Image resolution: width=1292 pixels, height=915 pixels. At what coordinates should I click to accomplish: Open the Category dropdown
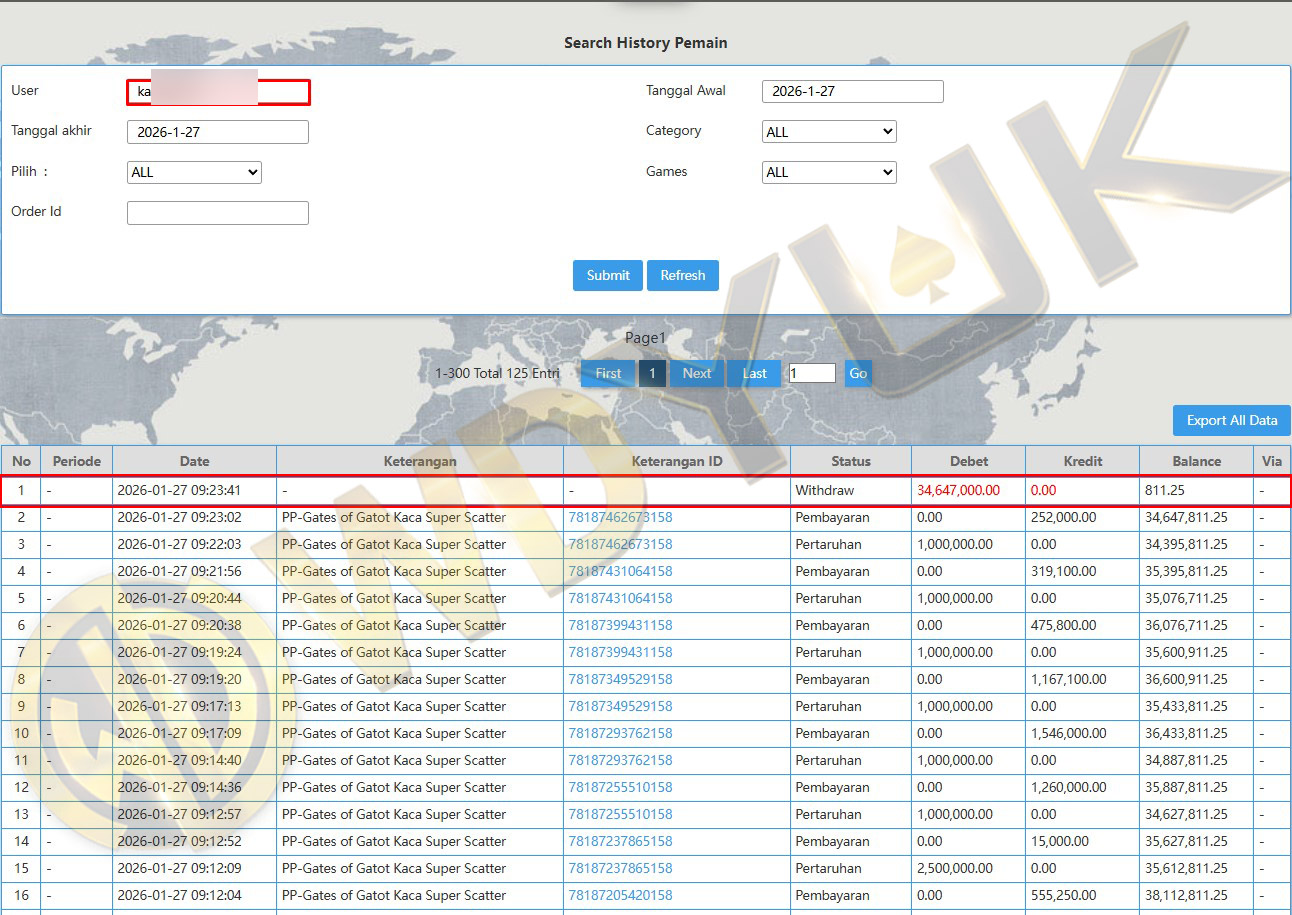click(828, 132)
